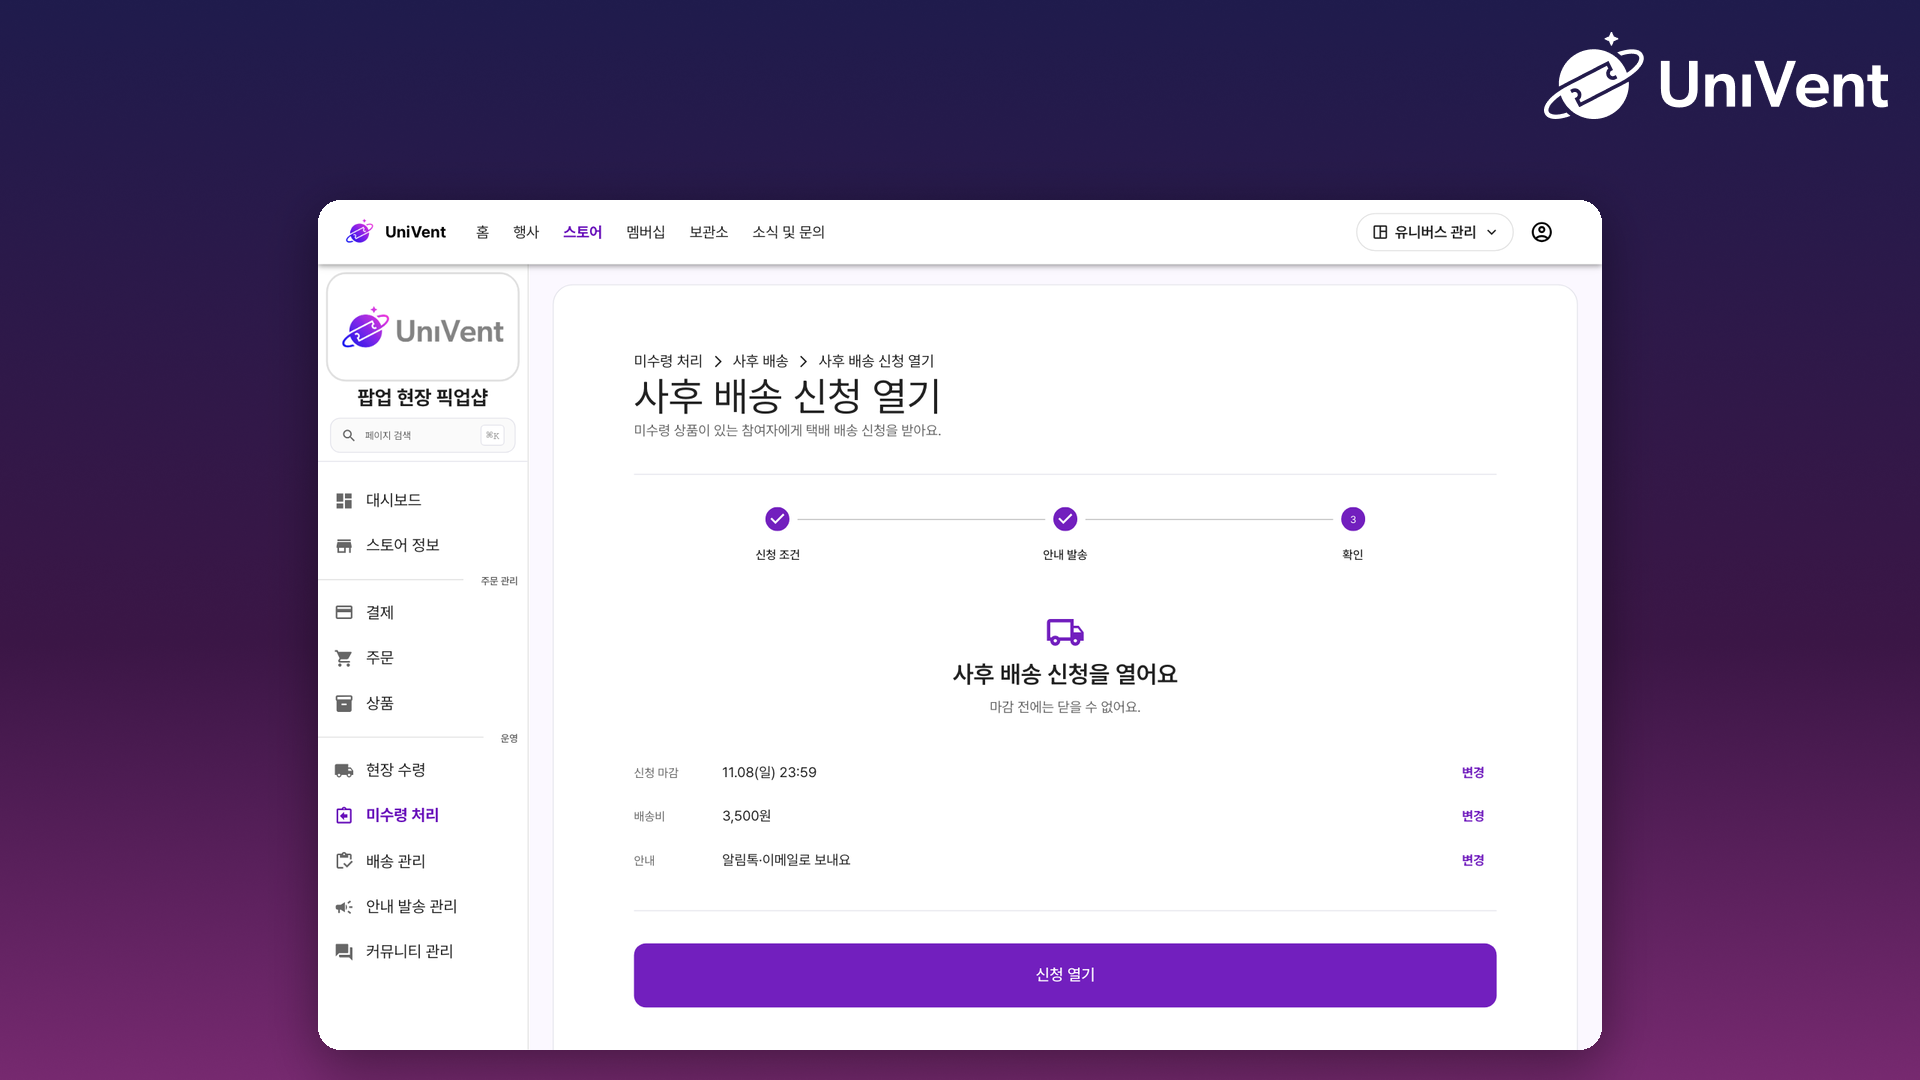Click the store info storefront icon
The height and width of the screenshot is (1080, 1920).
pyautogui.click(x=344, y=545)
